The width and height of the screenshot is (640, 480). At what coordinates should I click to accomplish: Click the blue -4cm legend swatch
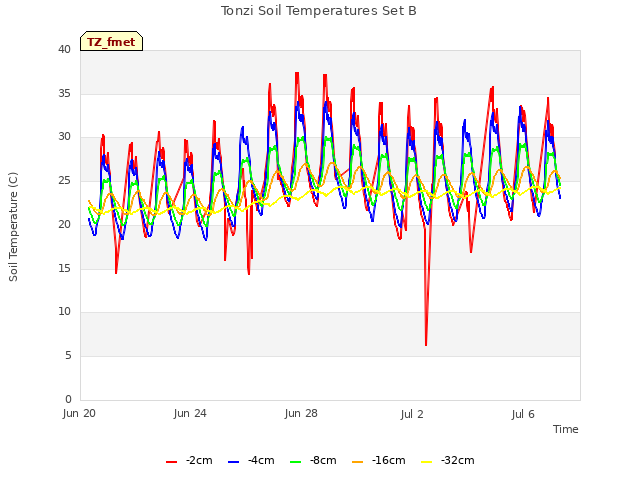click(x=233, y=462)
